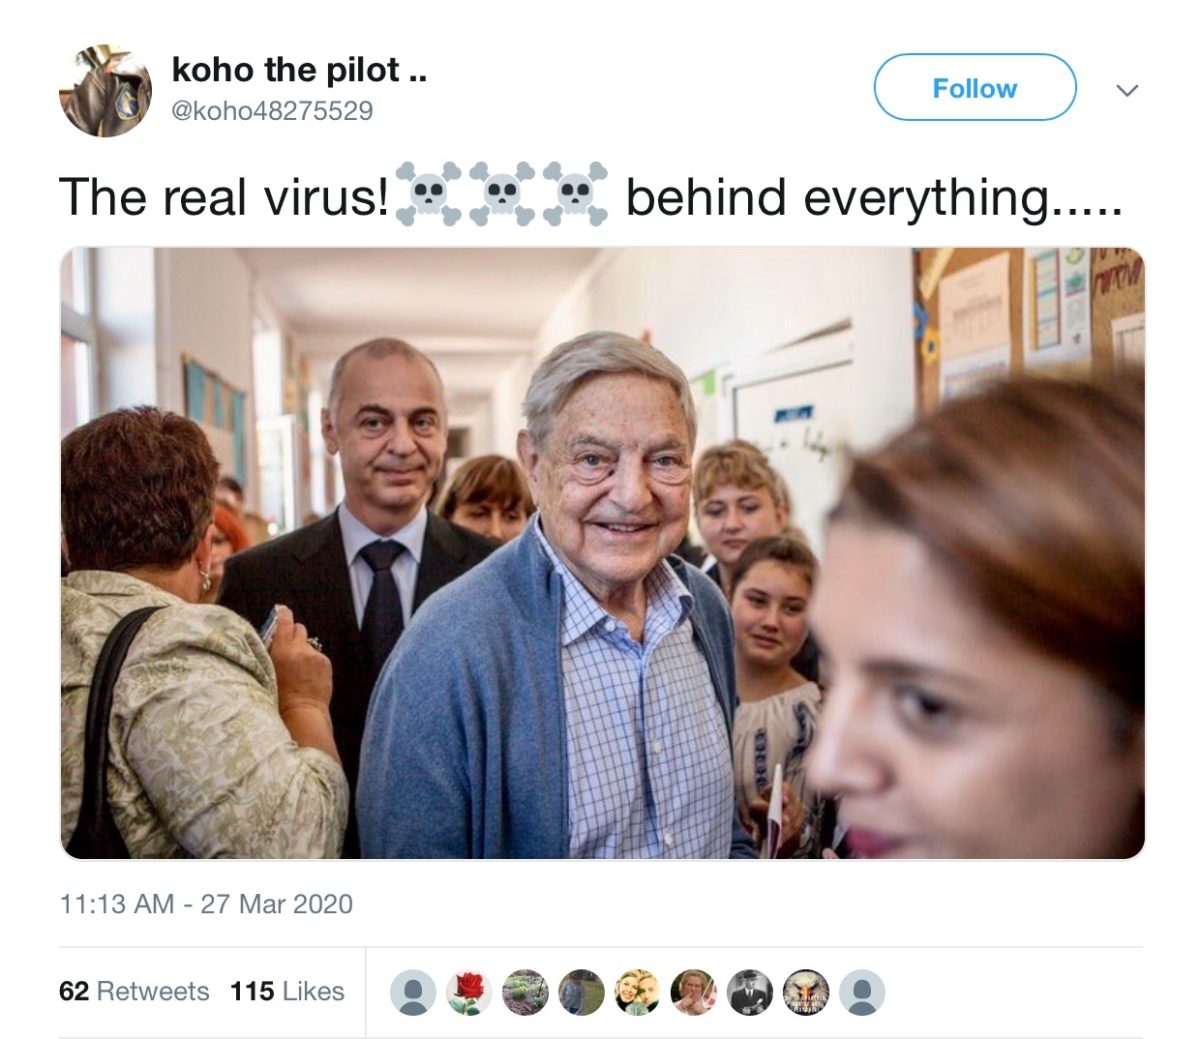Select the last gray default liker avatar
The height and width of the screenshot is (1039, 1200).
tap(861, 992)
